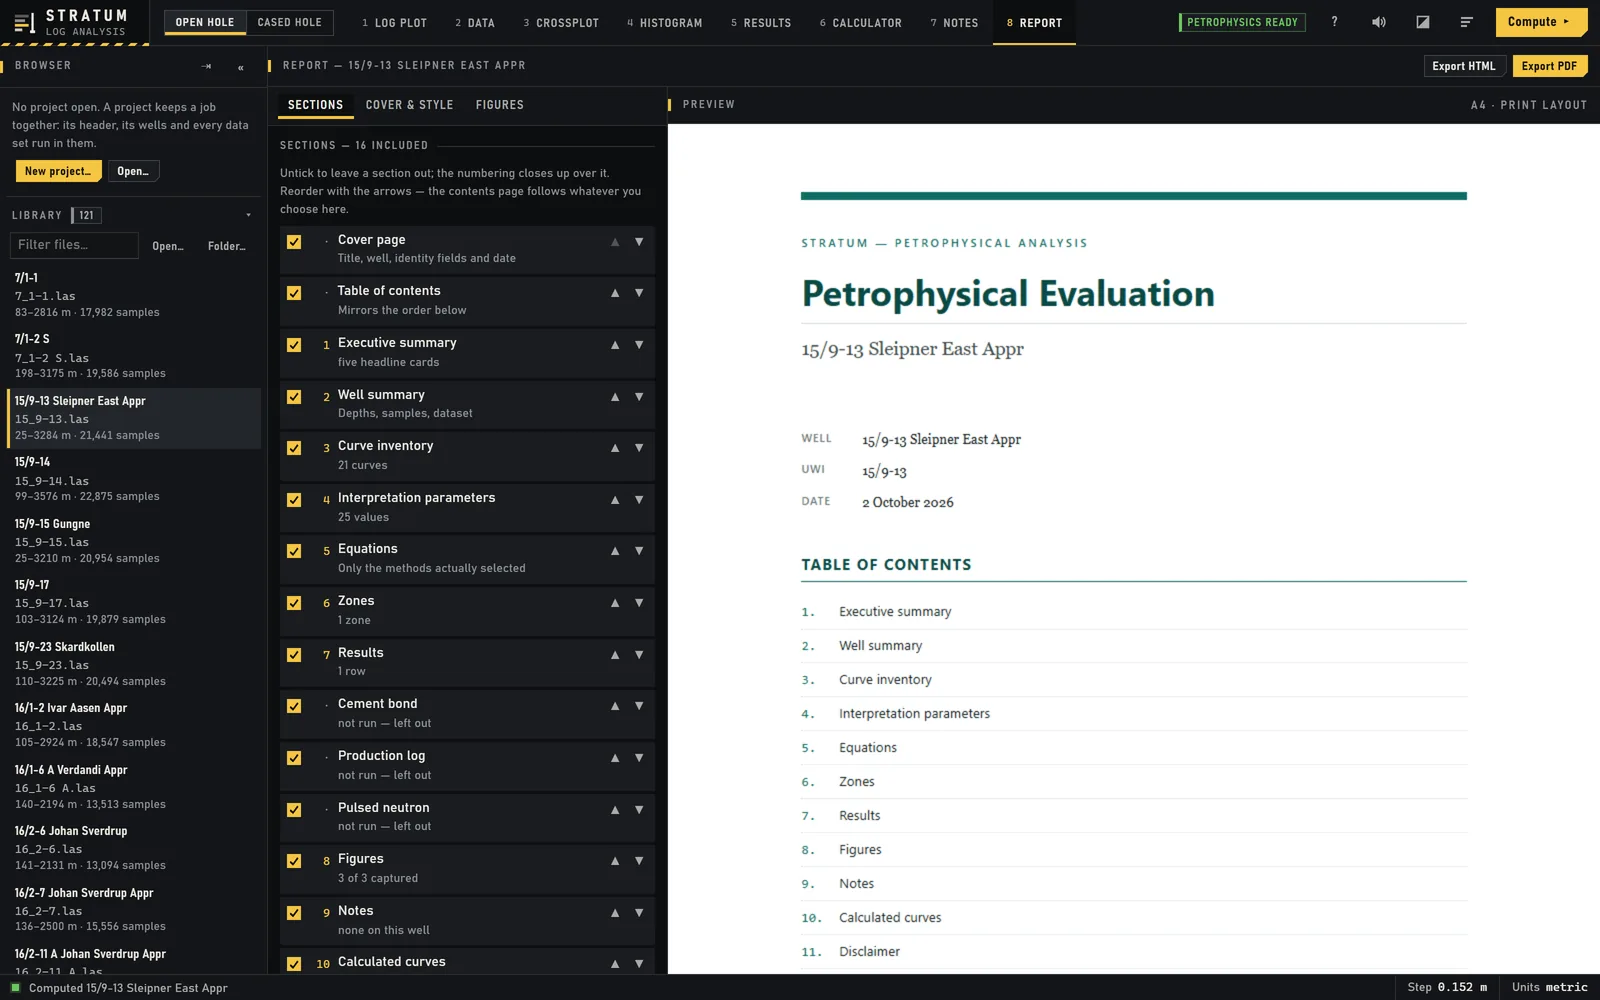Go to the 4 Histogram tab

(664, 23)
